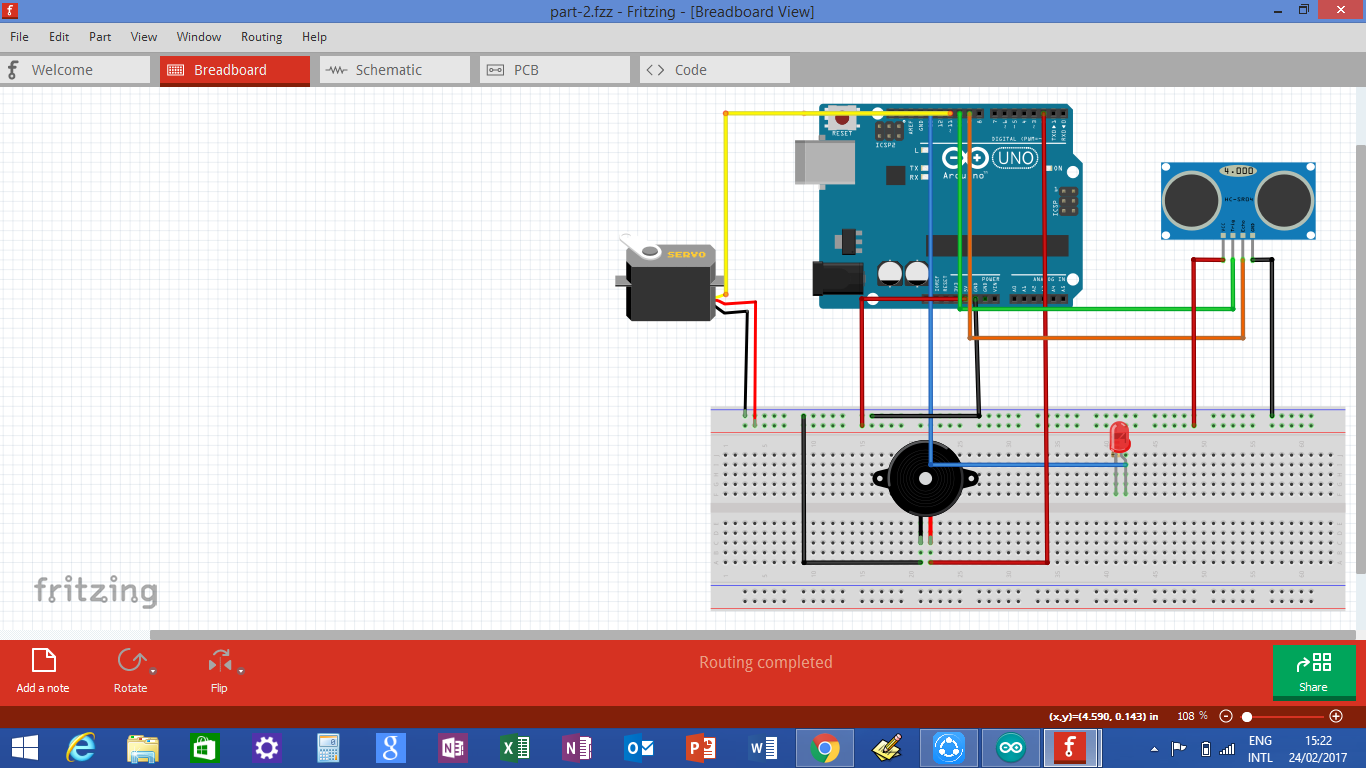Open the Code view icon
1366x768 pixels.
pos(658,69)
